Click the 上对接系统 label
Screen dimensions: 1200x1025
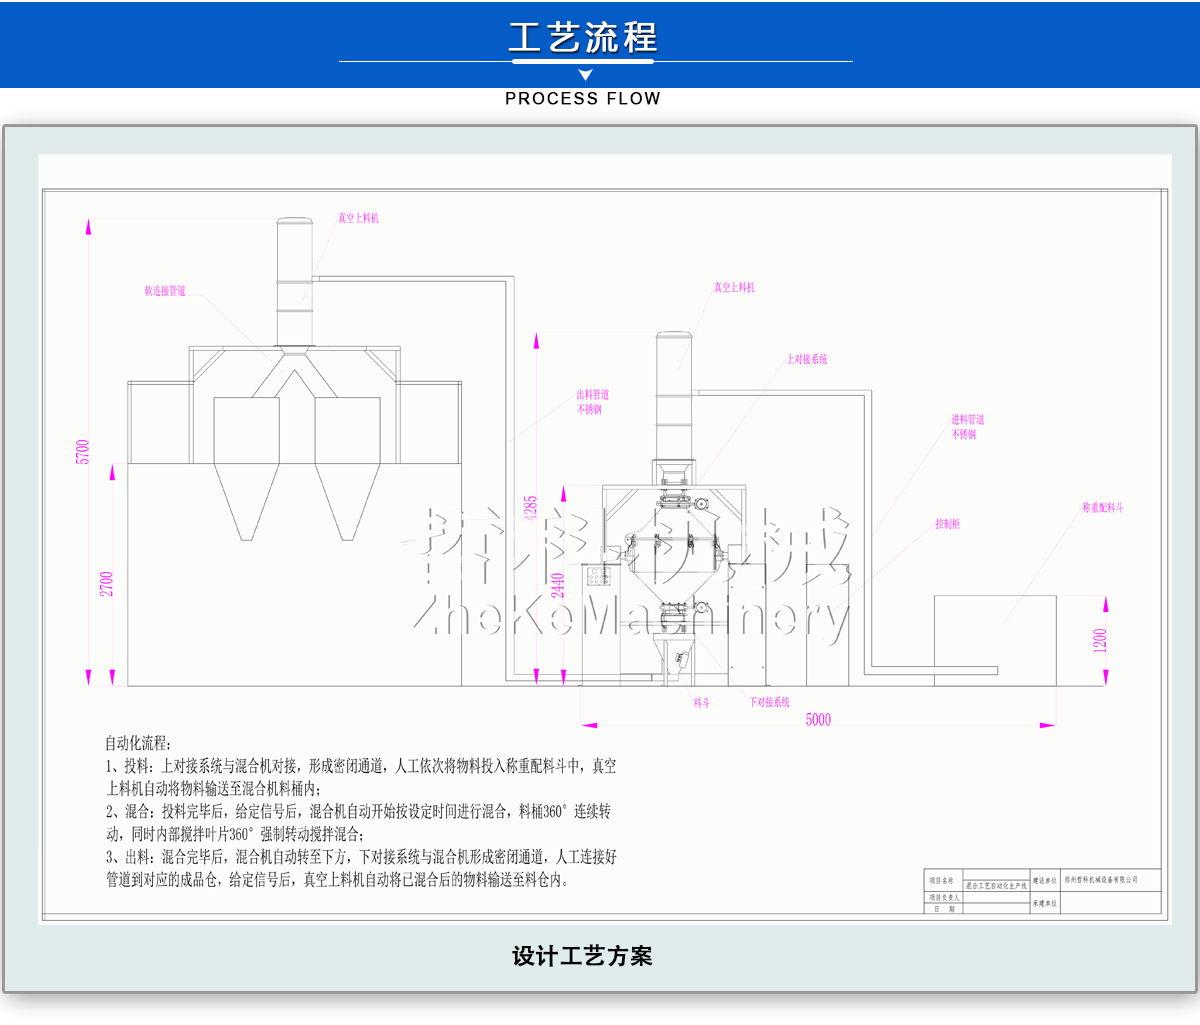pos(806,359)
